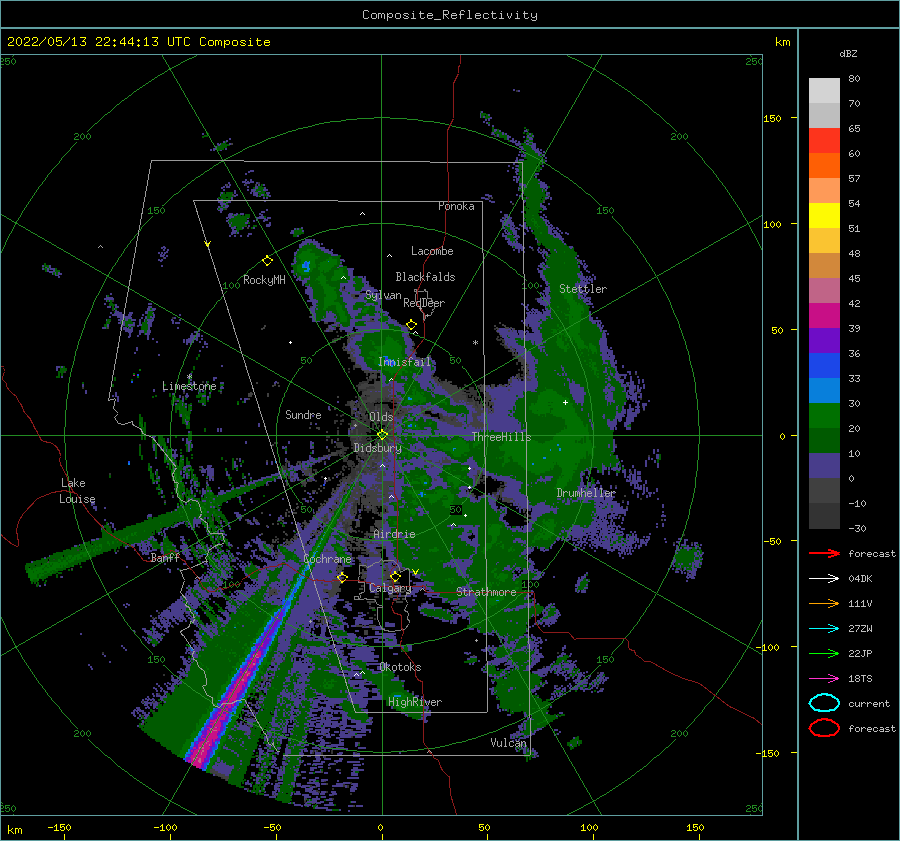Pick the bright green swatch below 30 dBZ
The width and height of the screenshot is (900, 841).
pos(824,416)
